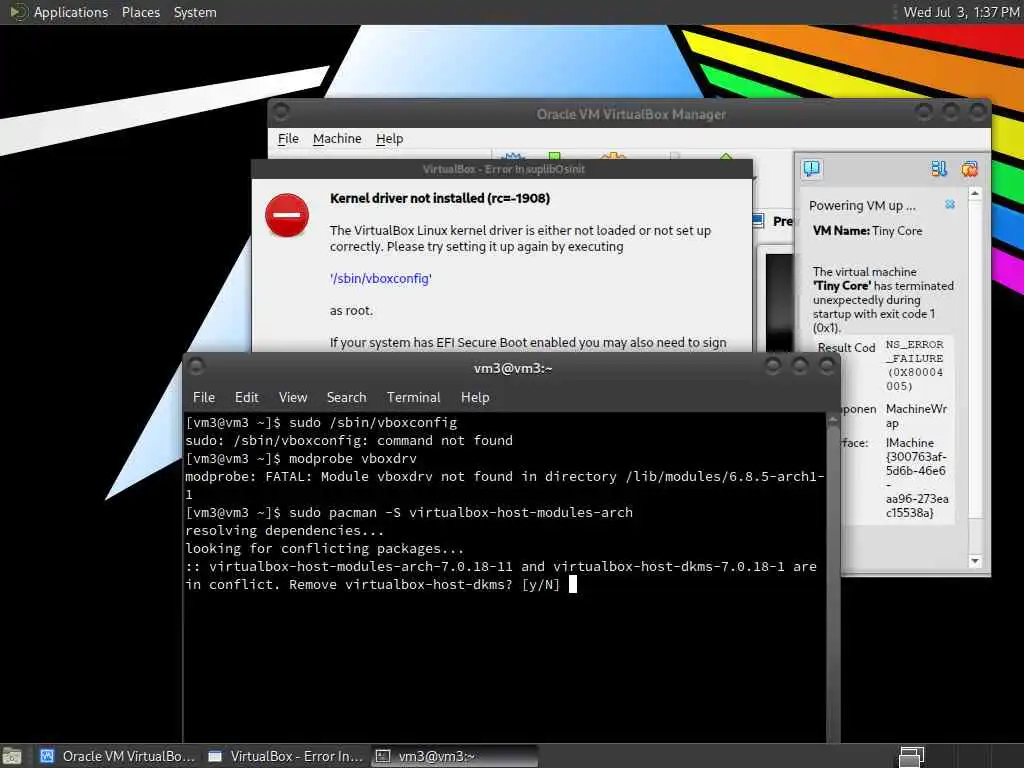Dismiss the Powering VM up notification

[950, 204]
